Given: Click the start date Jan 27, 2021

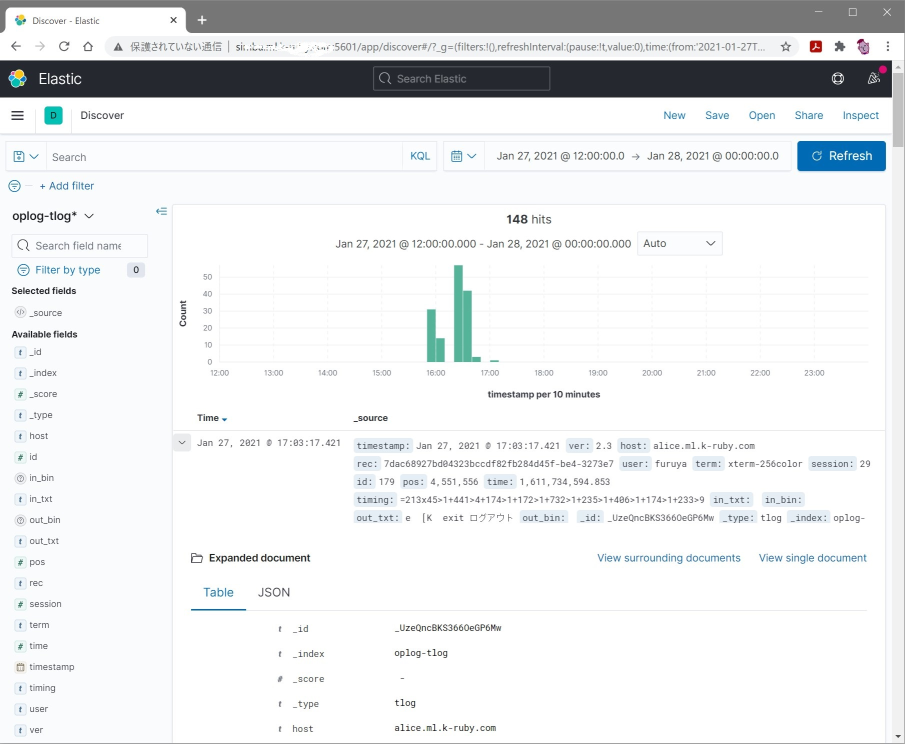Looking at the screenshot, I should click(560, 156).
